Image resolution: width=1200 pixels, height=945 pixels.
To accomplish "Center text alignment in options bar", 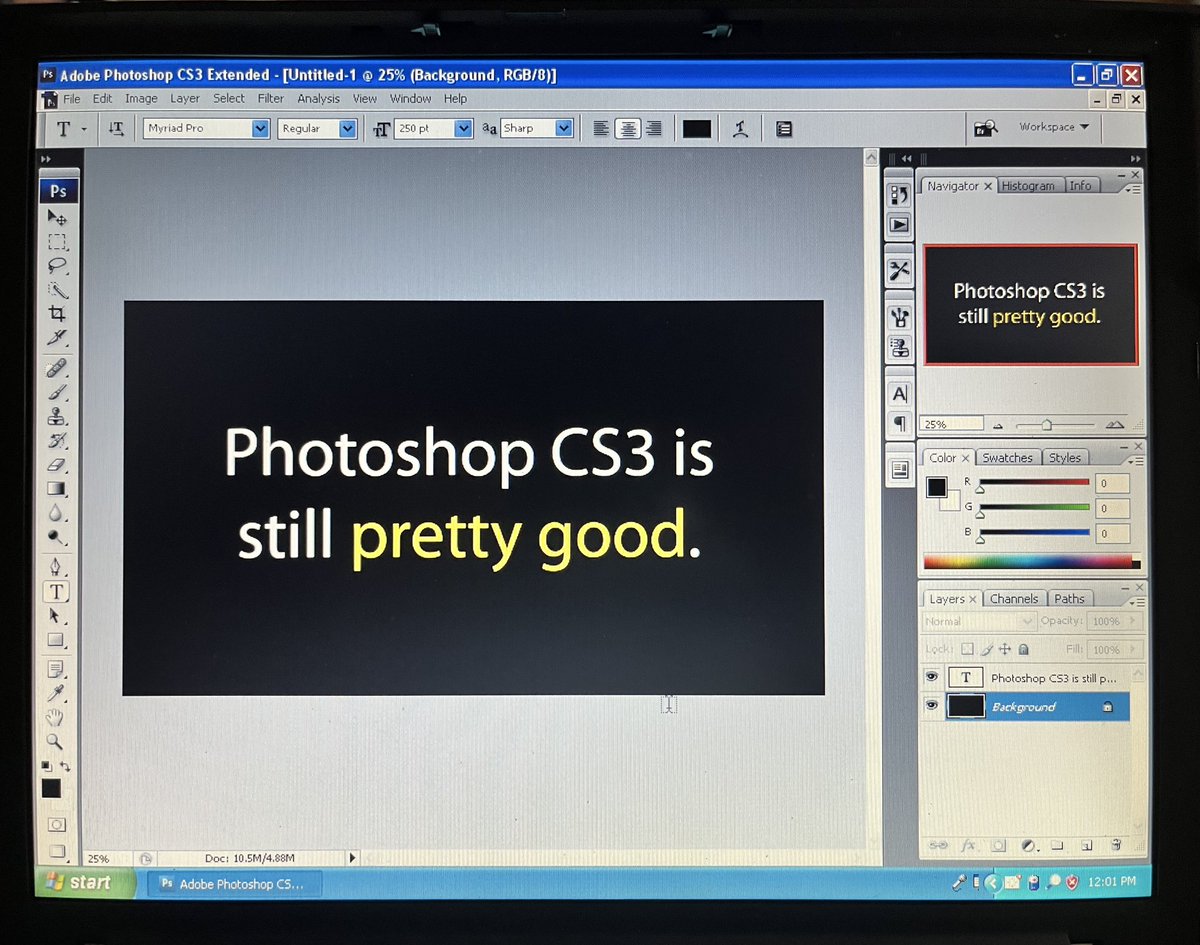I will tap(627, 128).
